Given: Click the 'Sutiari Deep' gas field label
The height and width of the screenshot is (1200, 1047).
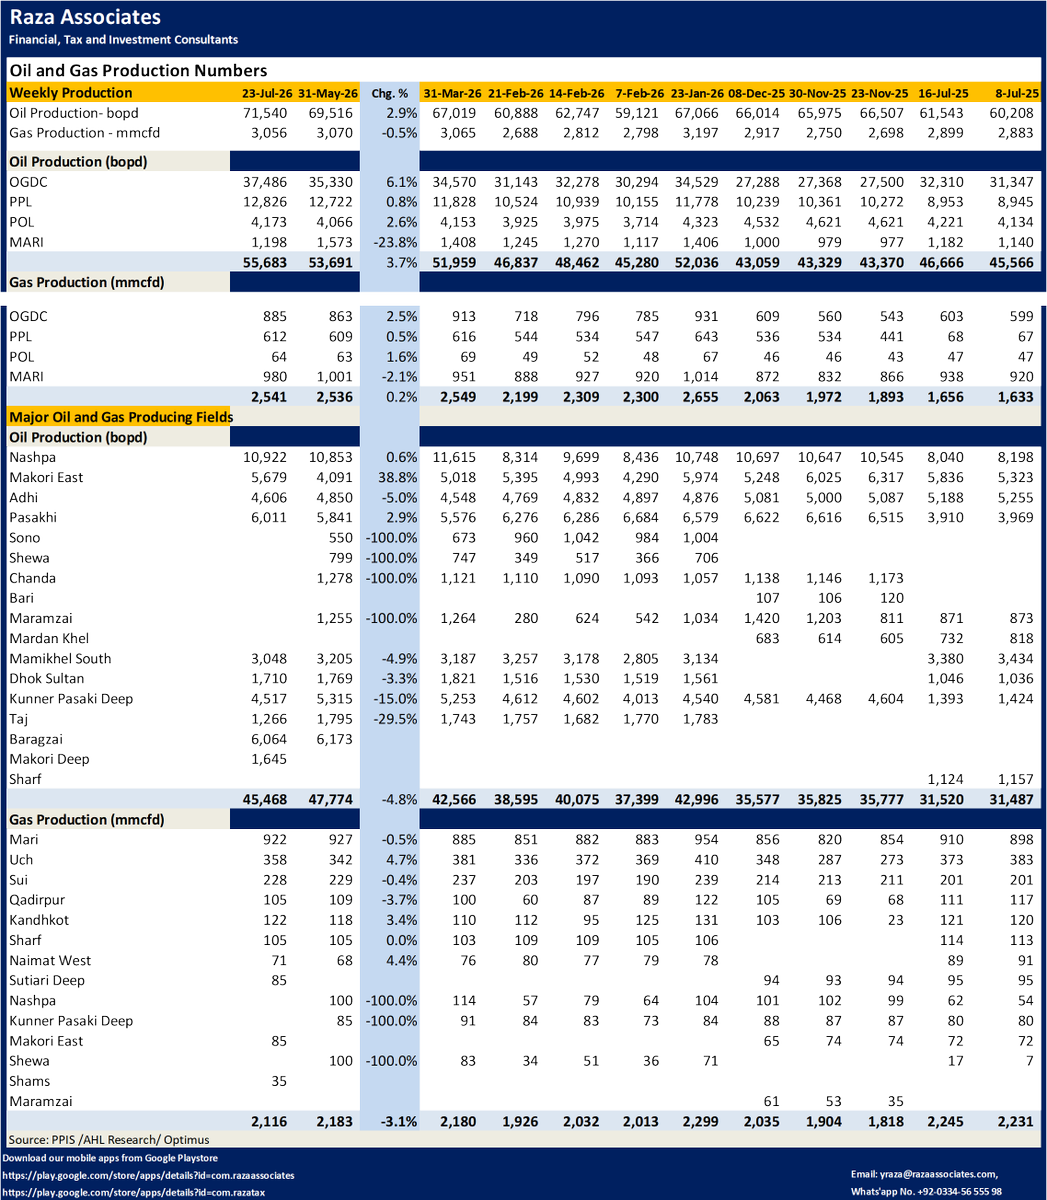Looking at the screenshot, I should coord(47,980).
